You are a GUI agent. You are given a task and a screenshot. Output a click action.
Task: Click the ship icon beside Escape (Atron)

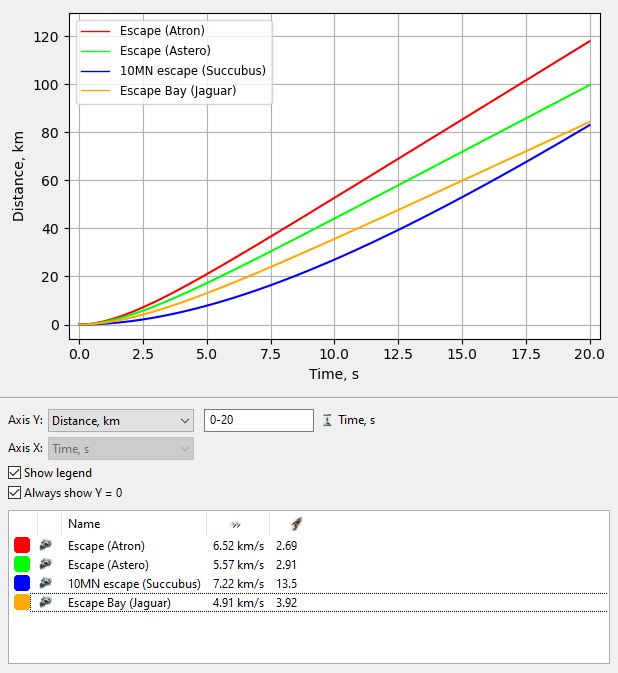point(46,546)
